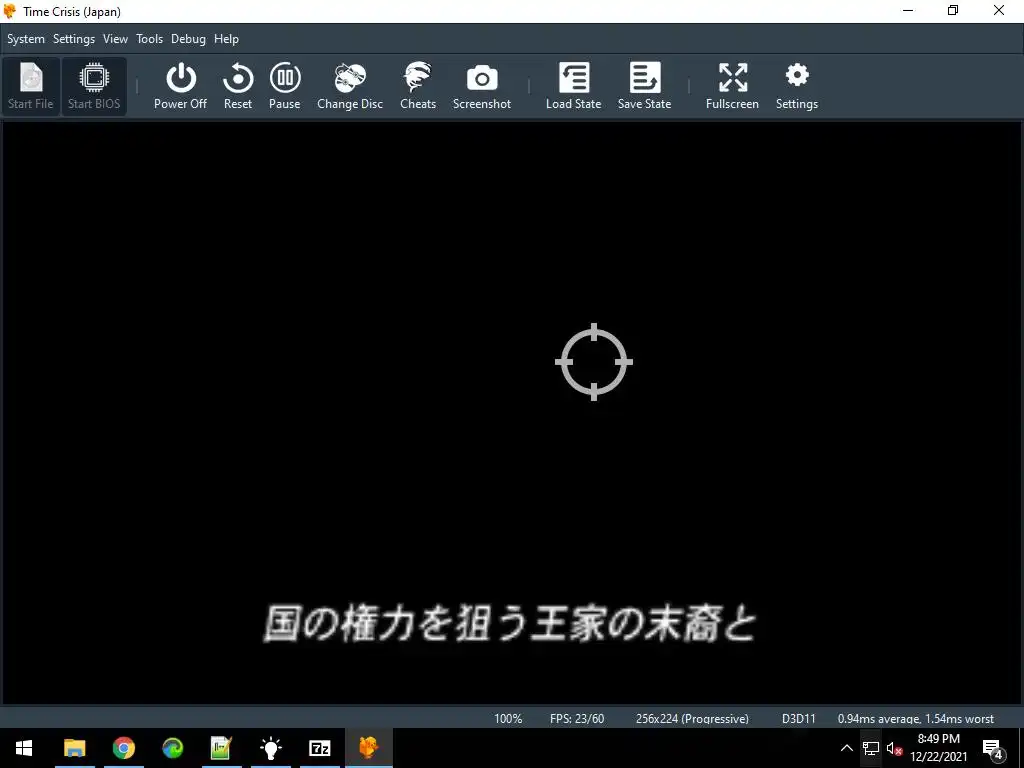1024x768 pixels.
Task: Open the Change Disc option
Action: coord(350,86)
